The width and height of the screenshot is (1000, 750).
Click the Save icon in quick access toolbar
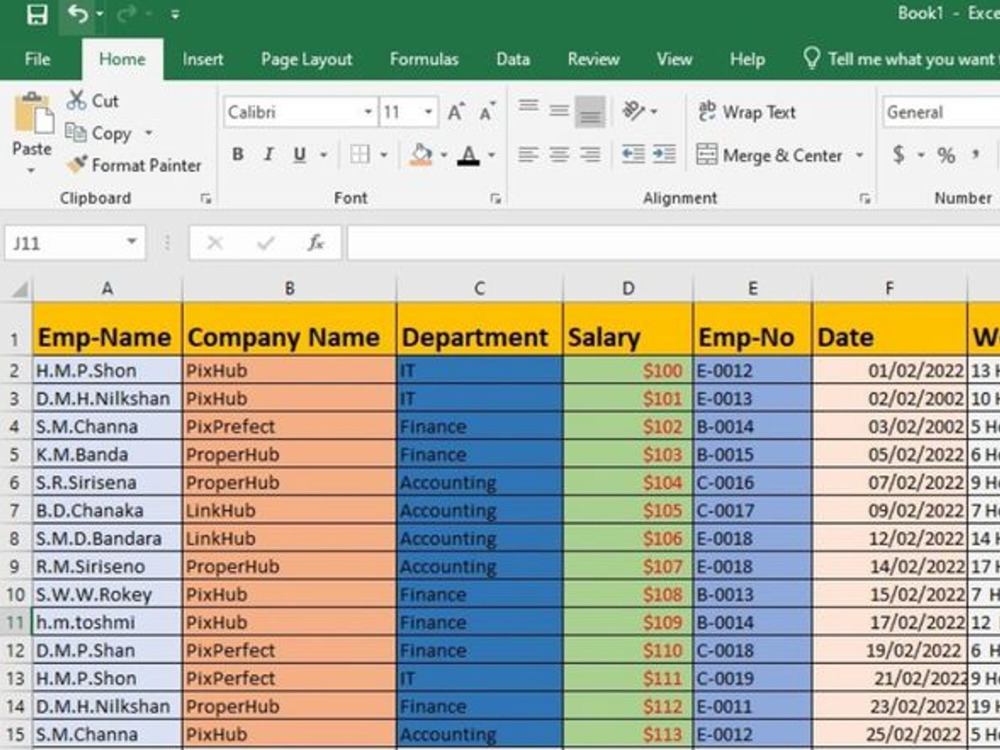tap(37, 14)
